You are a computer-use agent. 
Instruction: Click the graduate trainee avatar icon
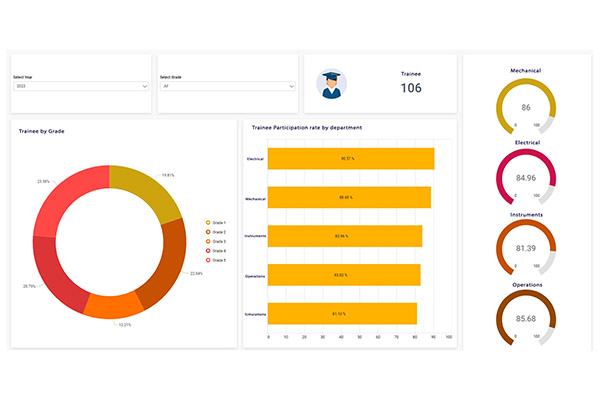click(331, 84)
